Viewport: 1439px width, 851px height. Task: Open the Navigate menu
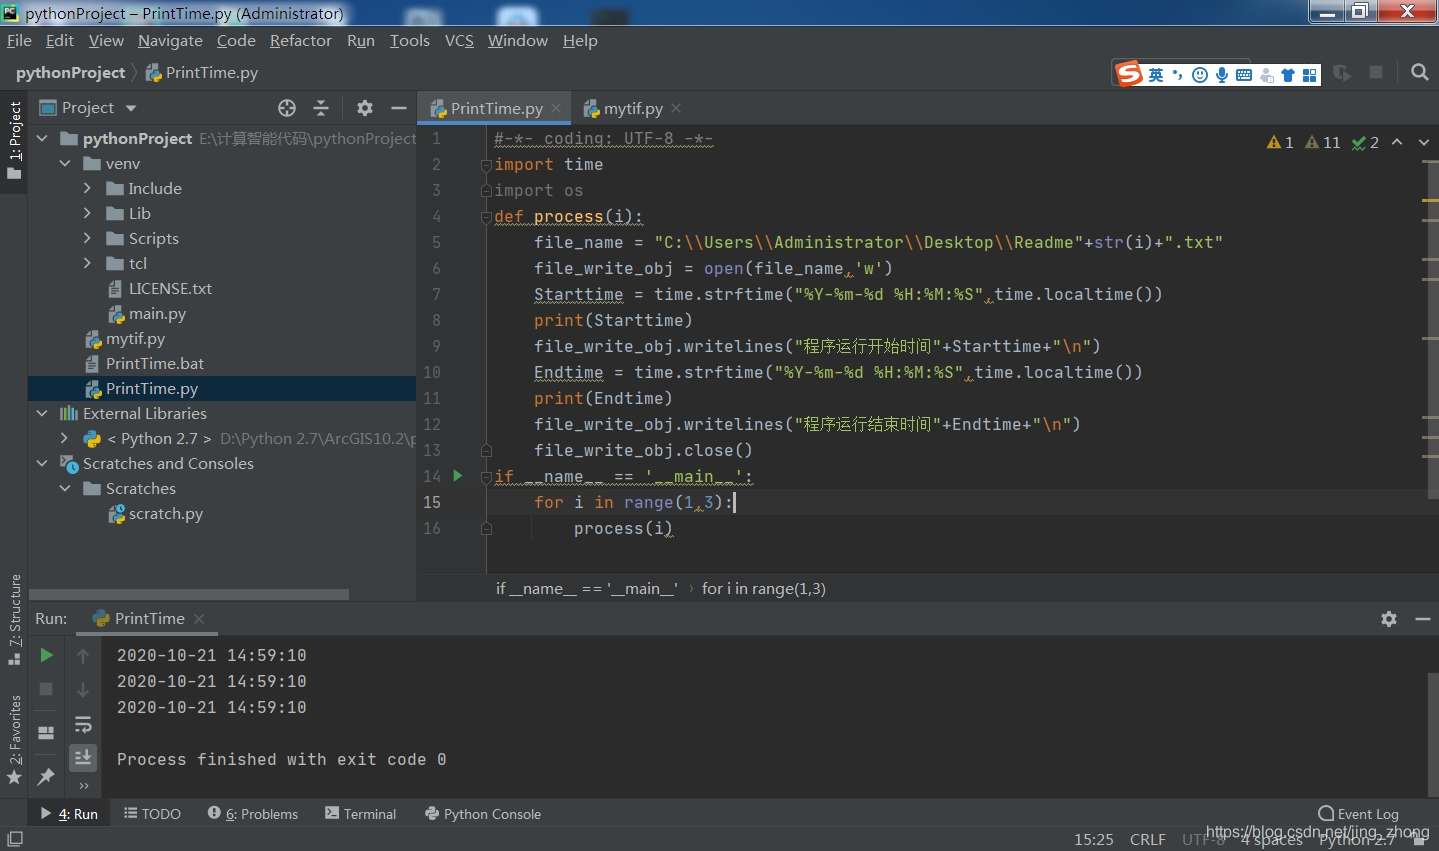coord(170,40)
